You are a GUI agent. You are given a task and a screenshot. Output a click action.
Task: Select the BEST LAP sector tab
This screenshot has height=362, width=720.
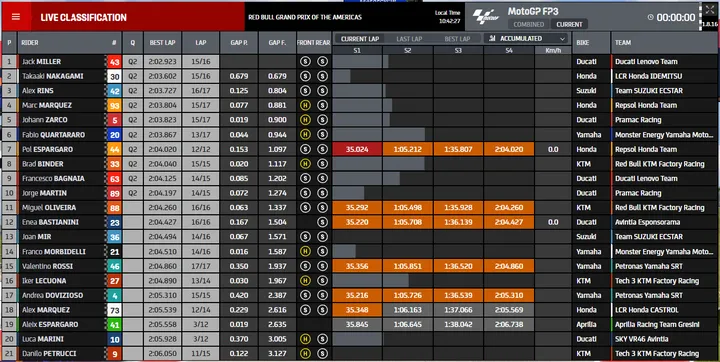[457, 39]
